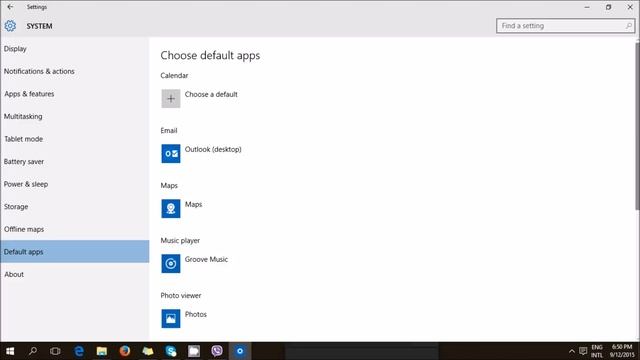Click the Maps app icon tile
Image resolution: width=640 pixels, height=360 pixels.
171,209
